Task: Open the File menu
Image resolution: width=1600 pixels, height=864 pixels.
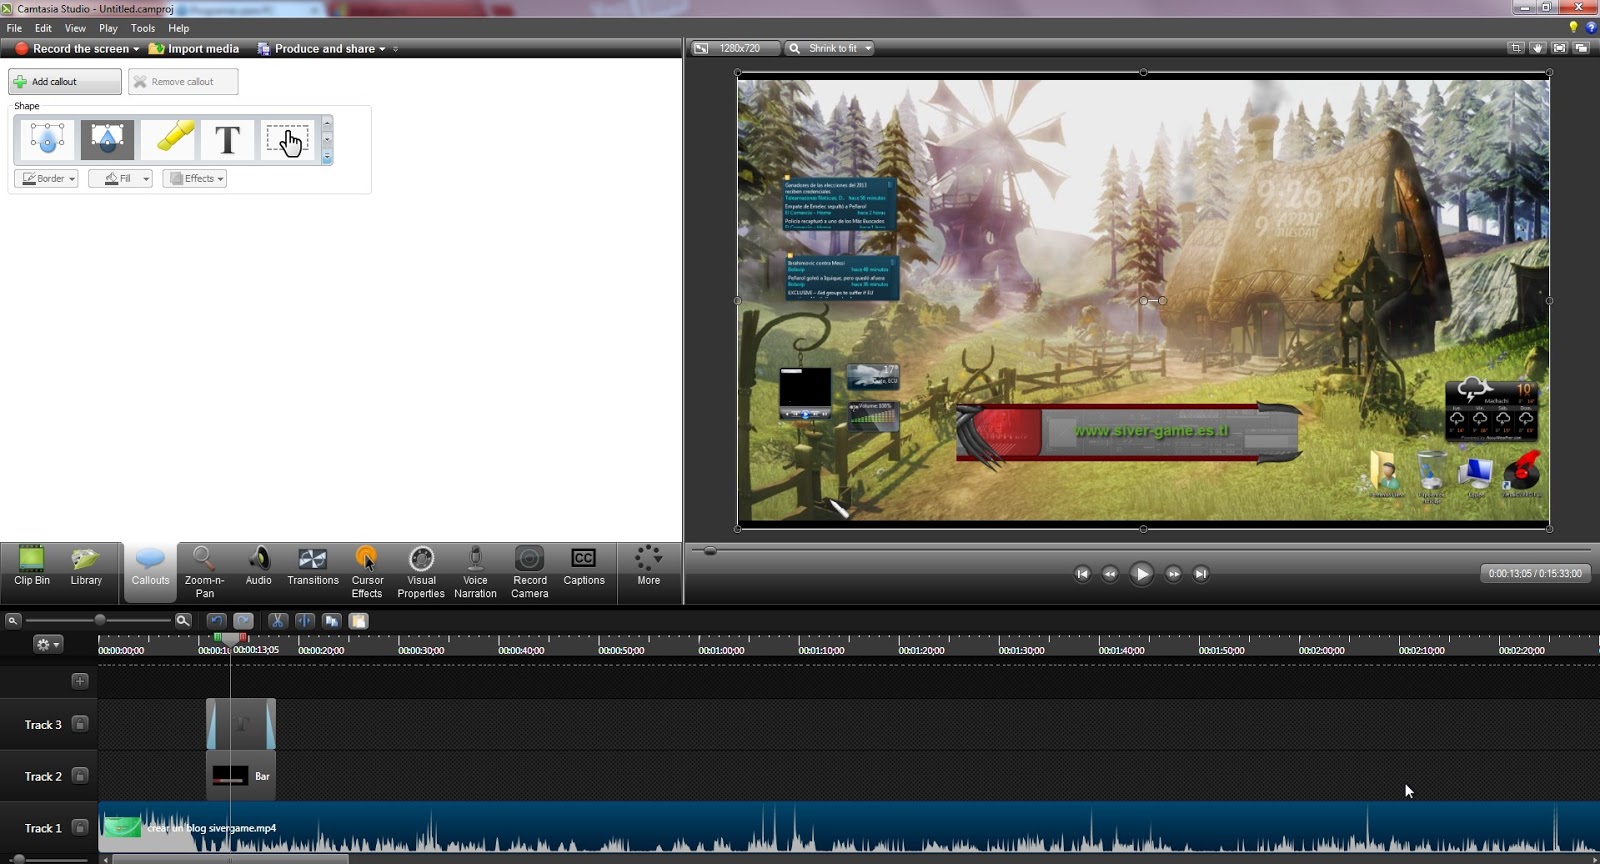Action: 14,28
